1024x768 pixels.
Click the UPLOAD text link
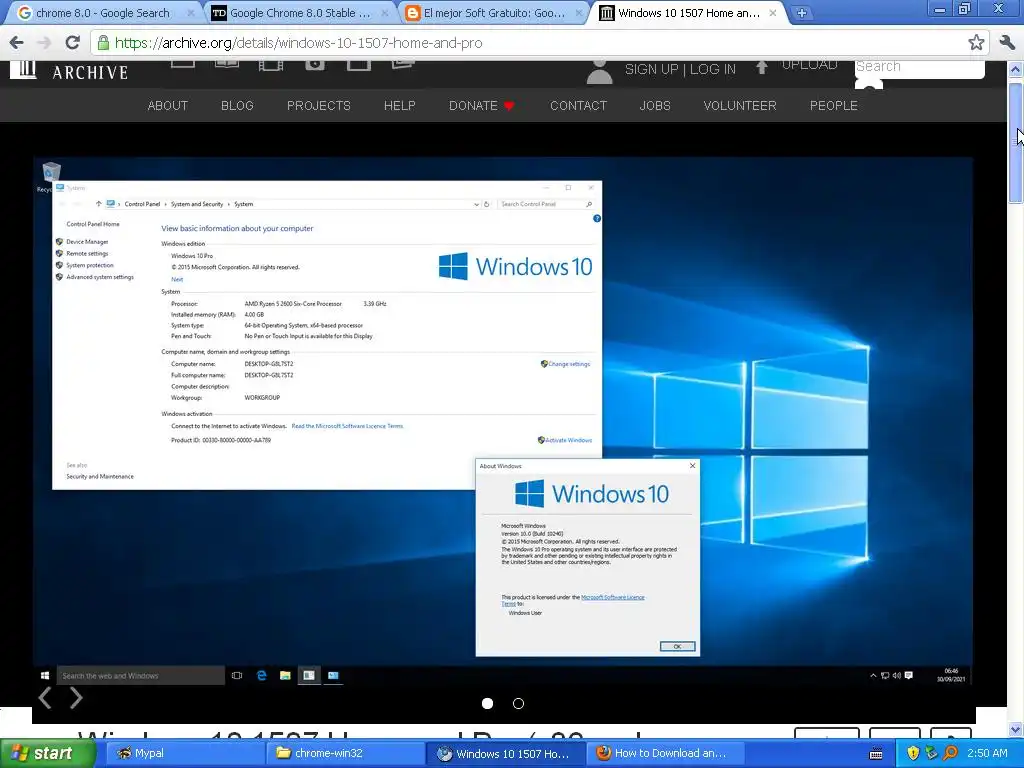coord(810,65)
